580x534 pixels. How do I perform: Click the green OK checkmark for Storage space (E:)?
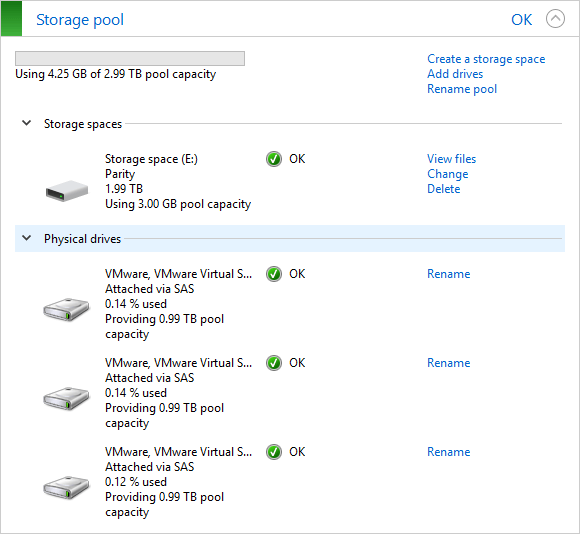pyautogui.click(x=274, y=159)
